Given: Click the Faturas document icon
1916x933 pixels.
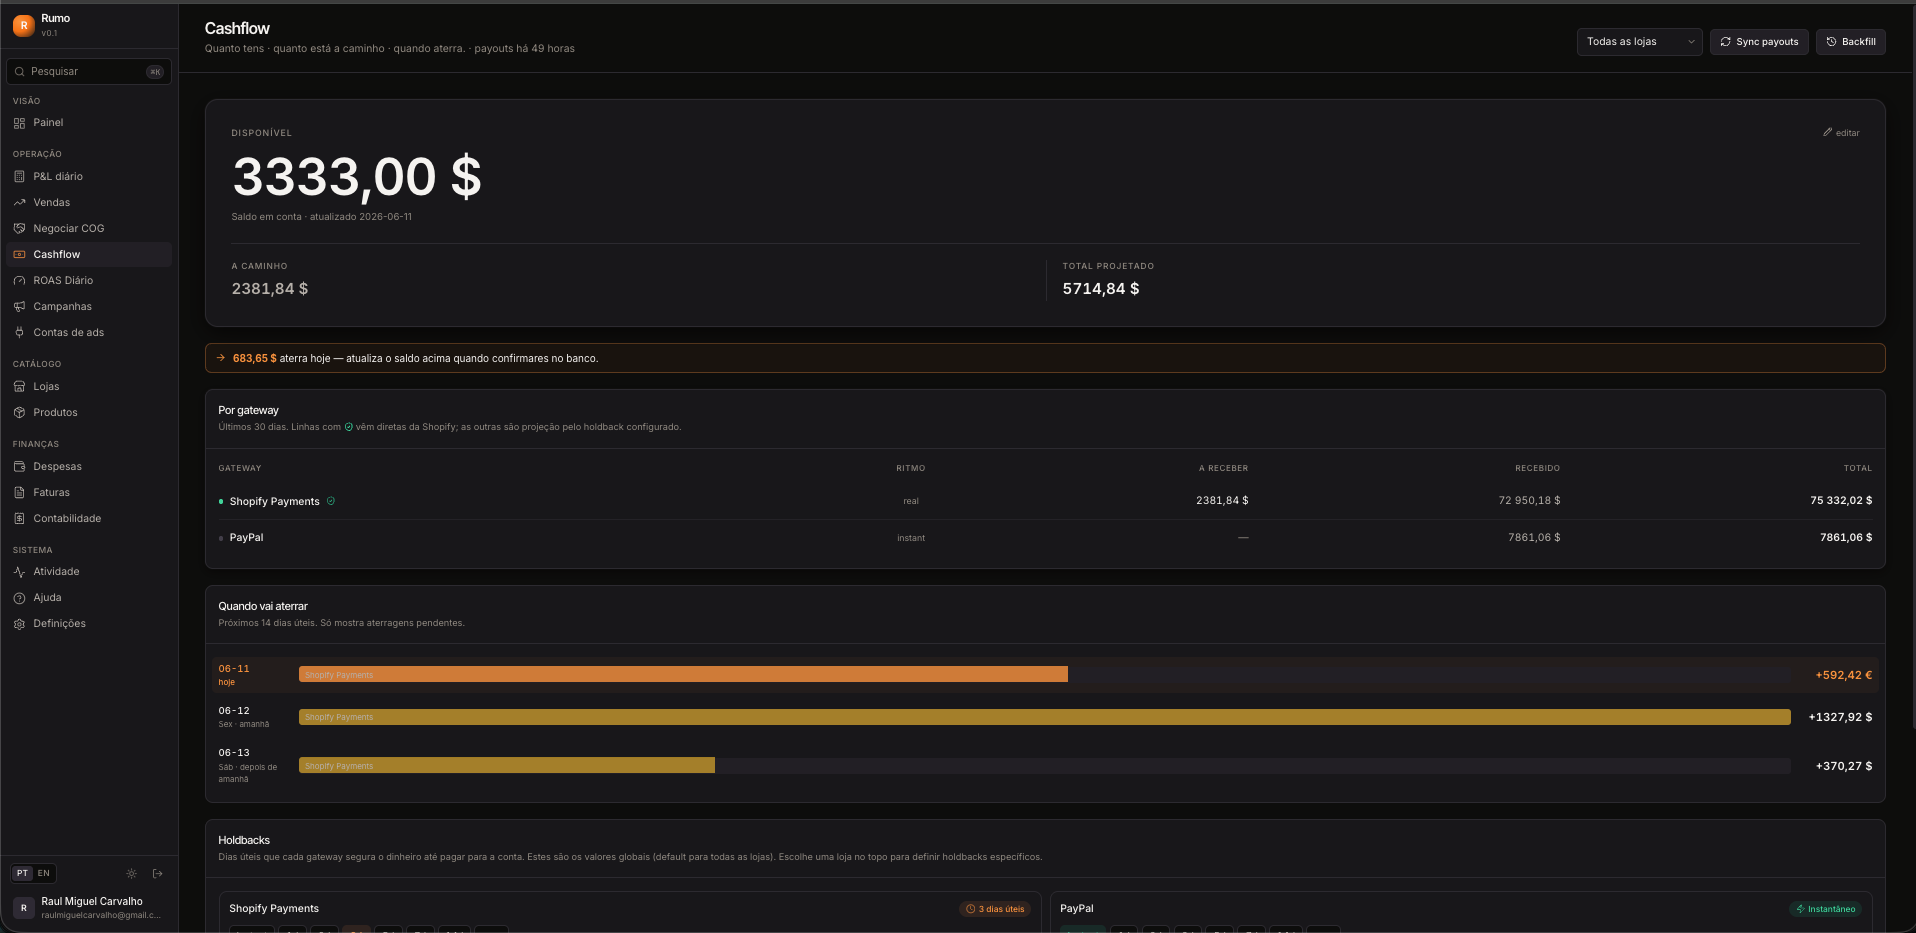Looking at the screenshot, I should point(19,493).
